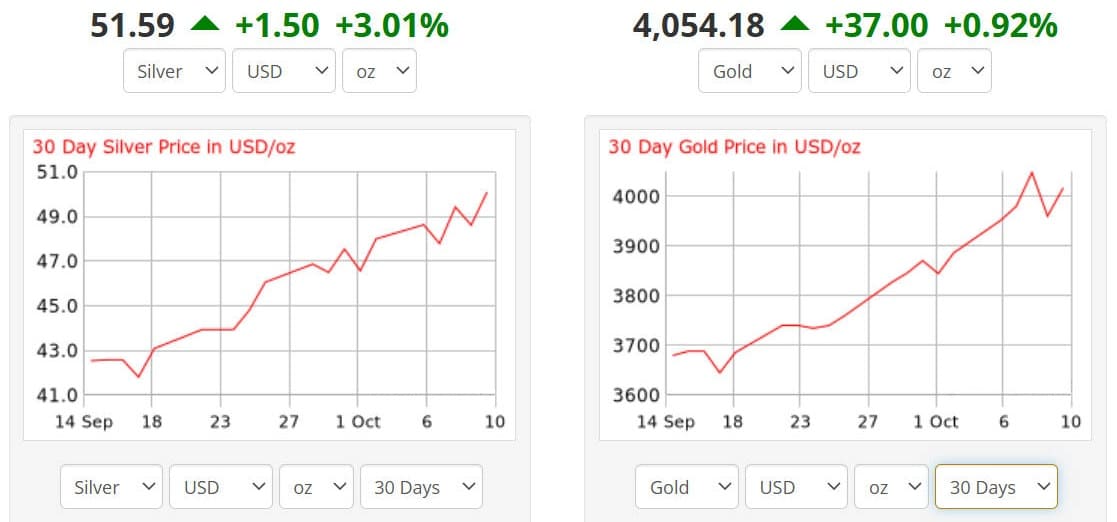Open the Gold dropdown below the gold chart
Screen dimensions: 1117x522
coord(687,488)
